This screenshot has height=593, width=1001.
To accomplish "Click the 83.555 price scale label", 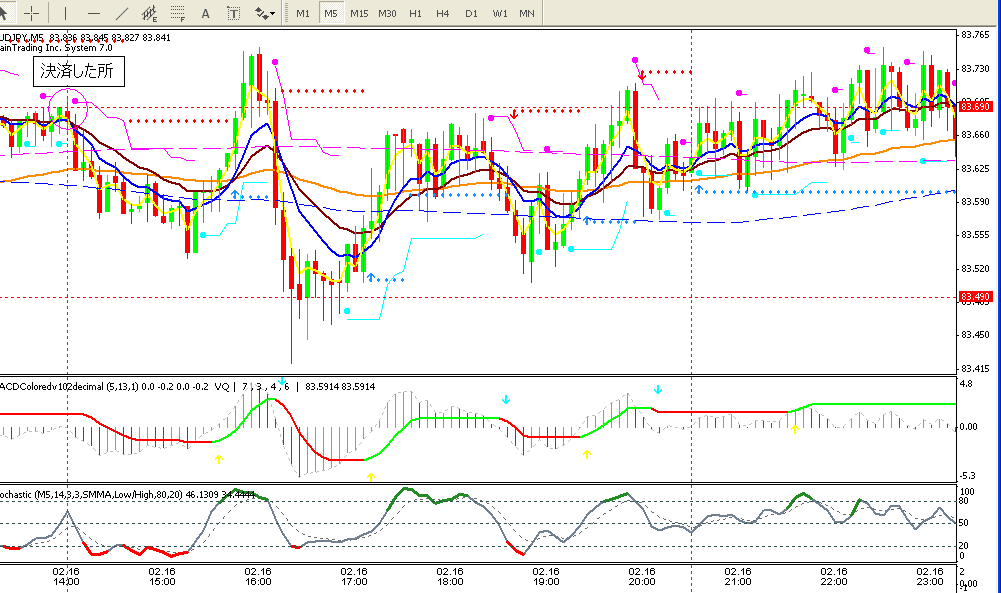I will click(x=975, y=235).
